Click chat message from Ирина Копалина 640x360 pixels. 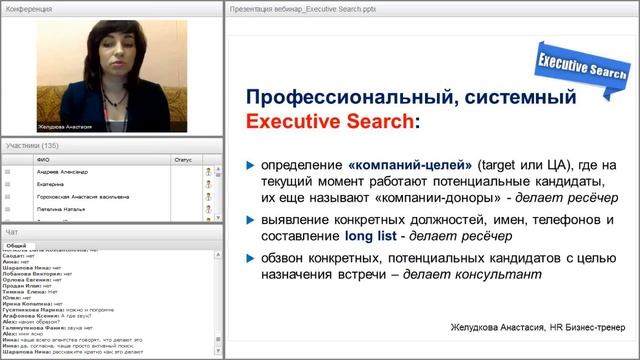pyautogui.click(x=33, y=304)
